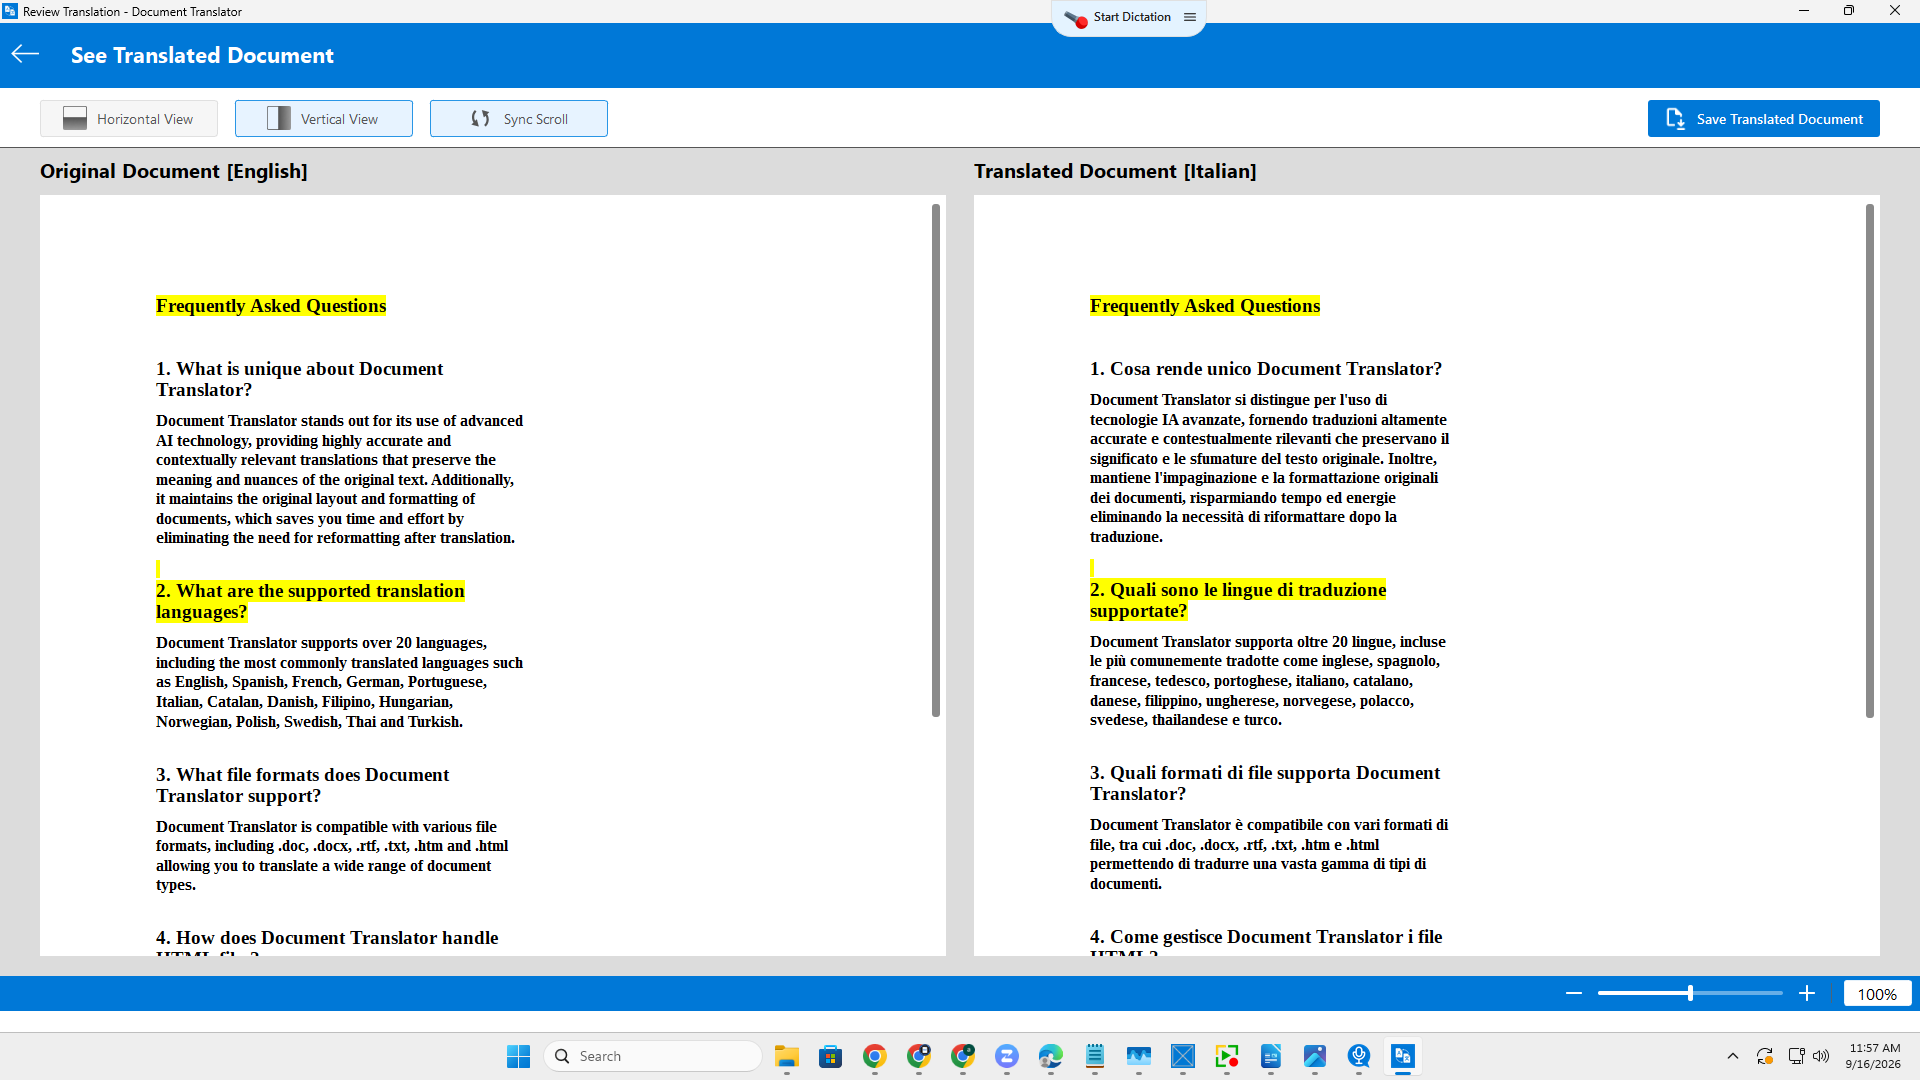Open Photos app from the taskbar
The image size is (1920, 1080).
(x=1315, y=1056)
